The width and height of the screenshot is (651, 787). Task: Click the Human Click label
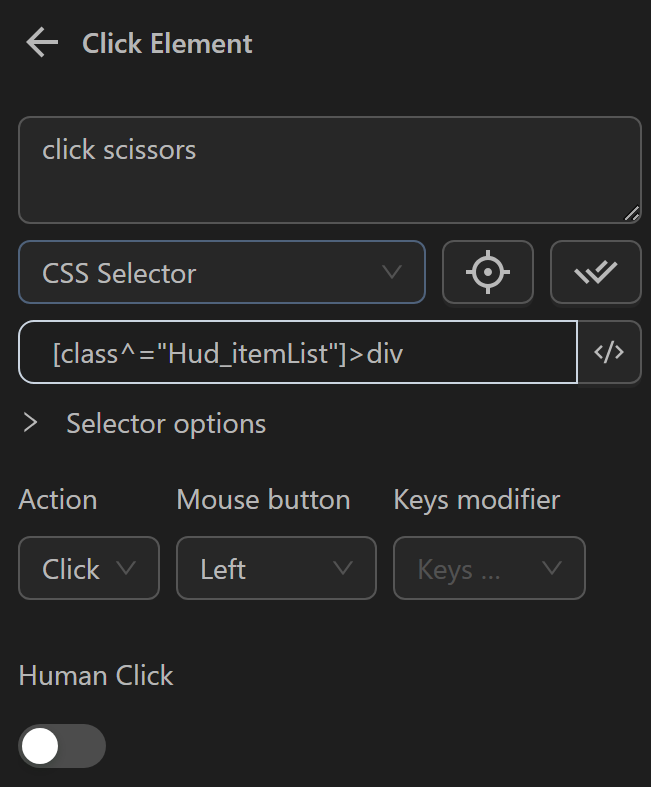click(x=96, y=675)
